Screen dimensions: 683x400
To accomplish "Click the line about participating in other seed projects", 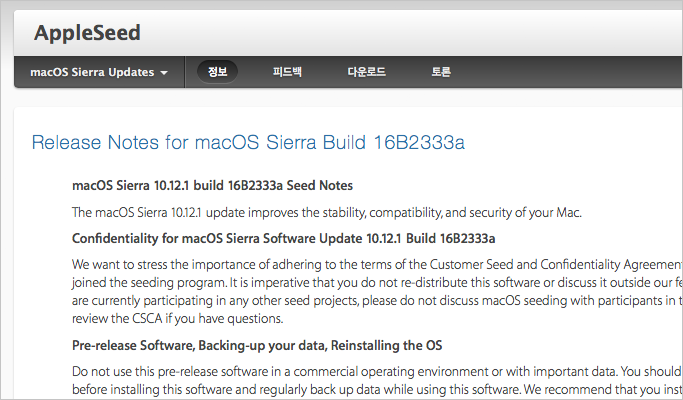I will pyautogui.click(x=377, y=301).
